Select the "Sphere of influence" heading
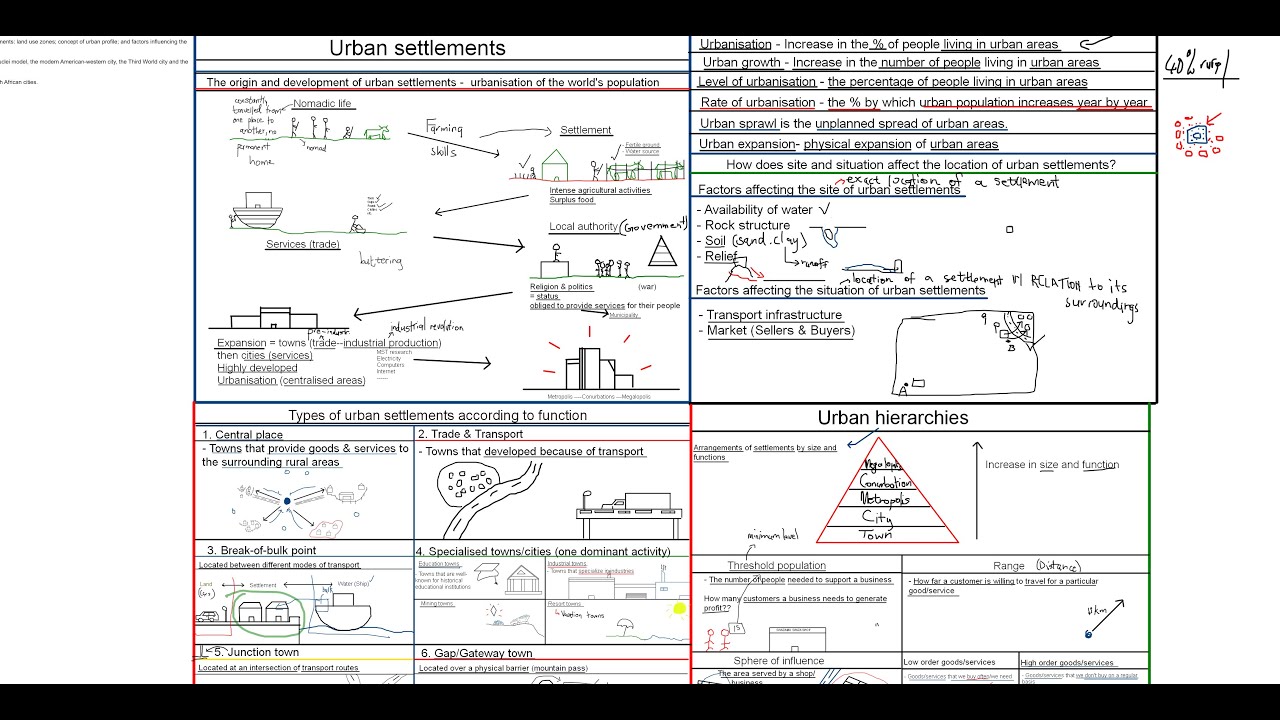This screenshot has height=720, width=1280. (779, 661)
